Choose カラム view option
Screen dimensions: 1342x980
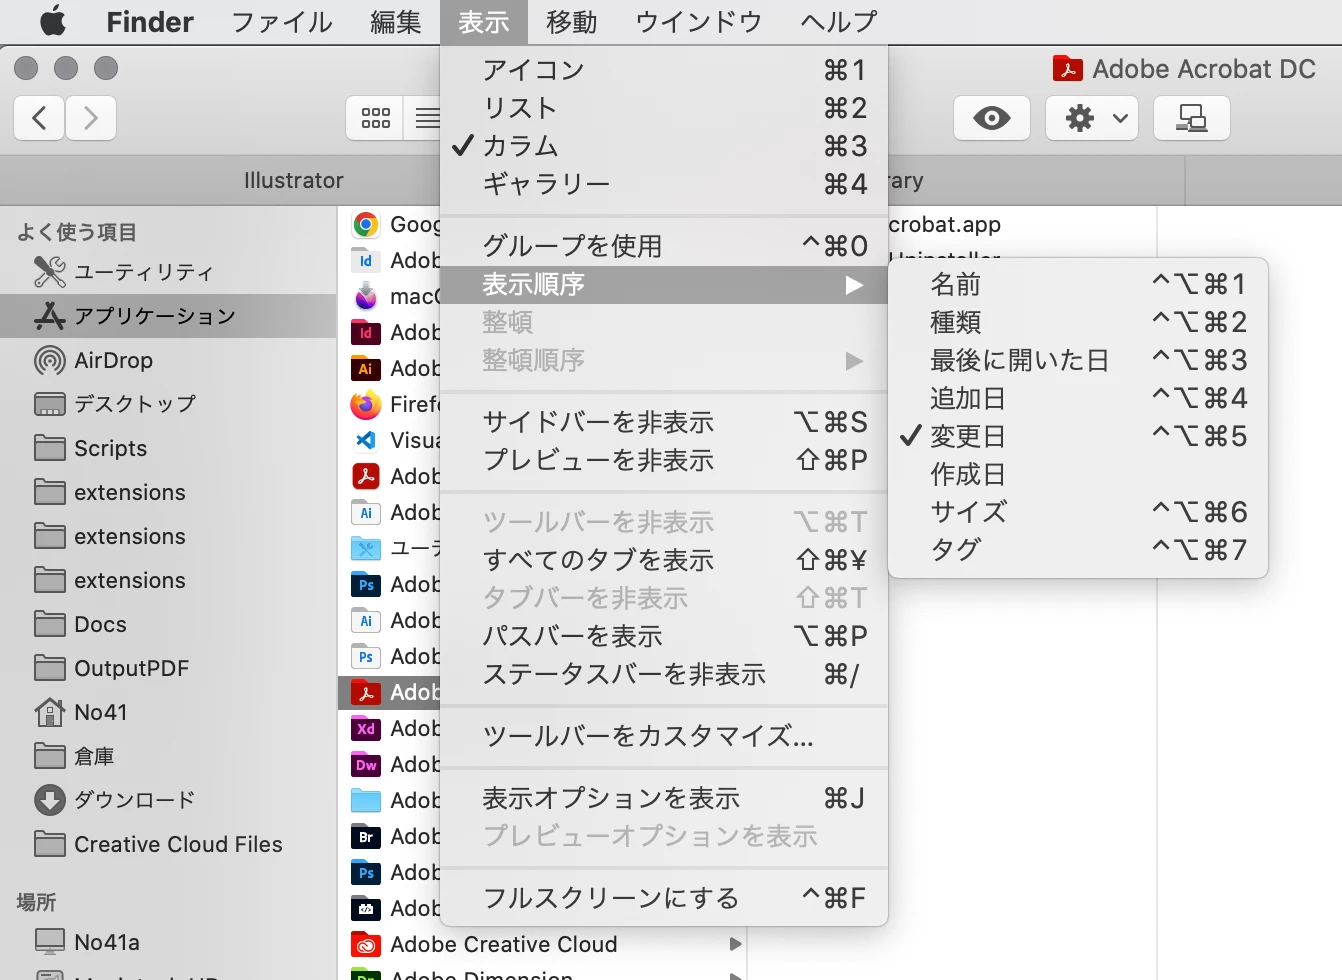[x=664, y=146]
